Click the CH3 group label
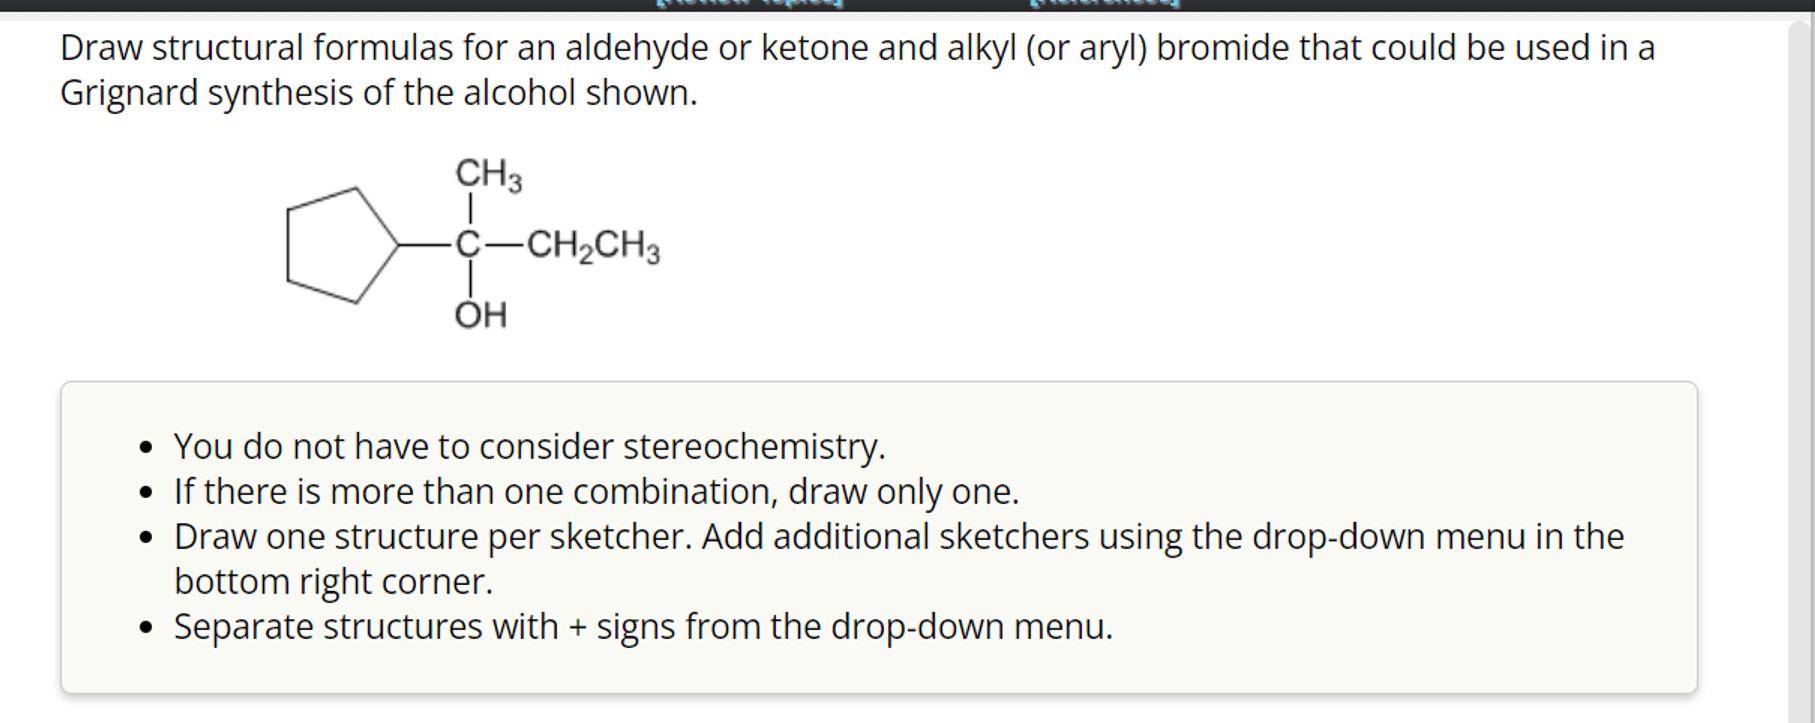The height and width of the screenshot is (723, 1815). click(487, 172)
